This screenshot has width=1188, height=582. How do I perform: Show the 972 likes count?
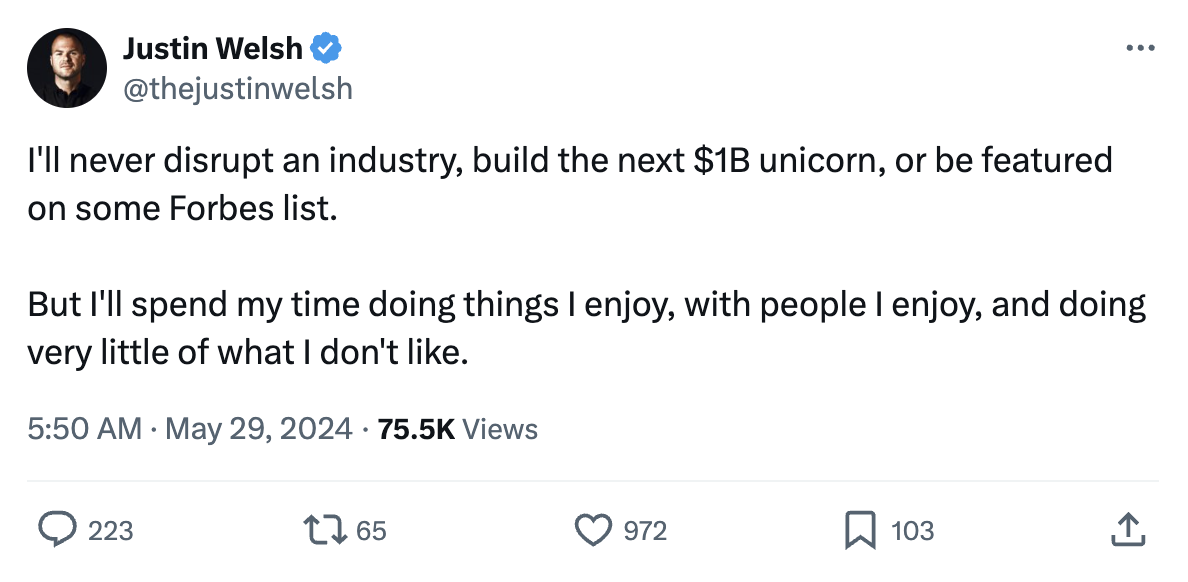[x=645, y=530]
